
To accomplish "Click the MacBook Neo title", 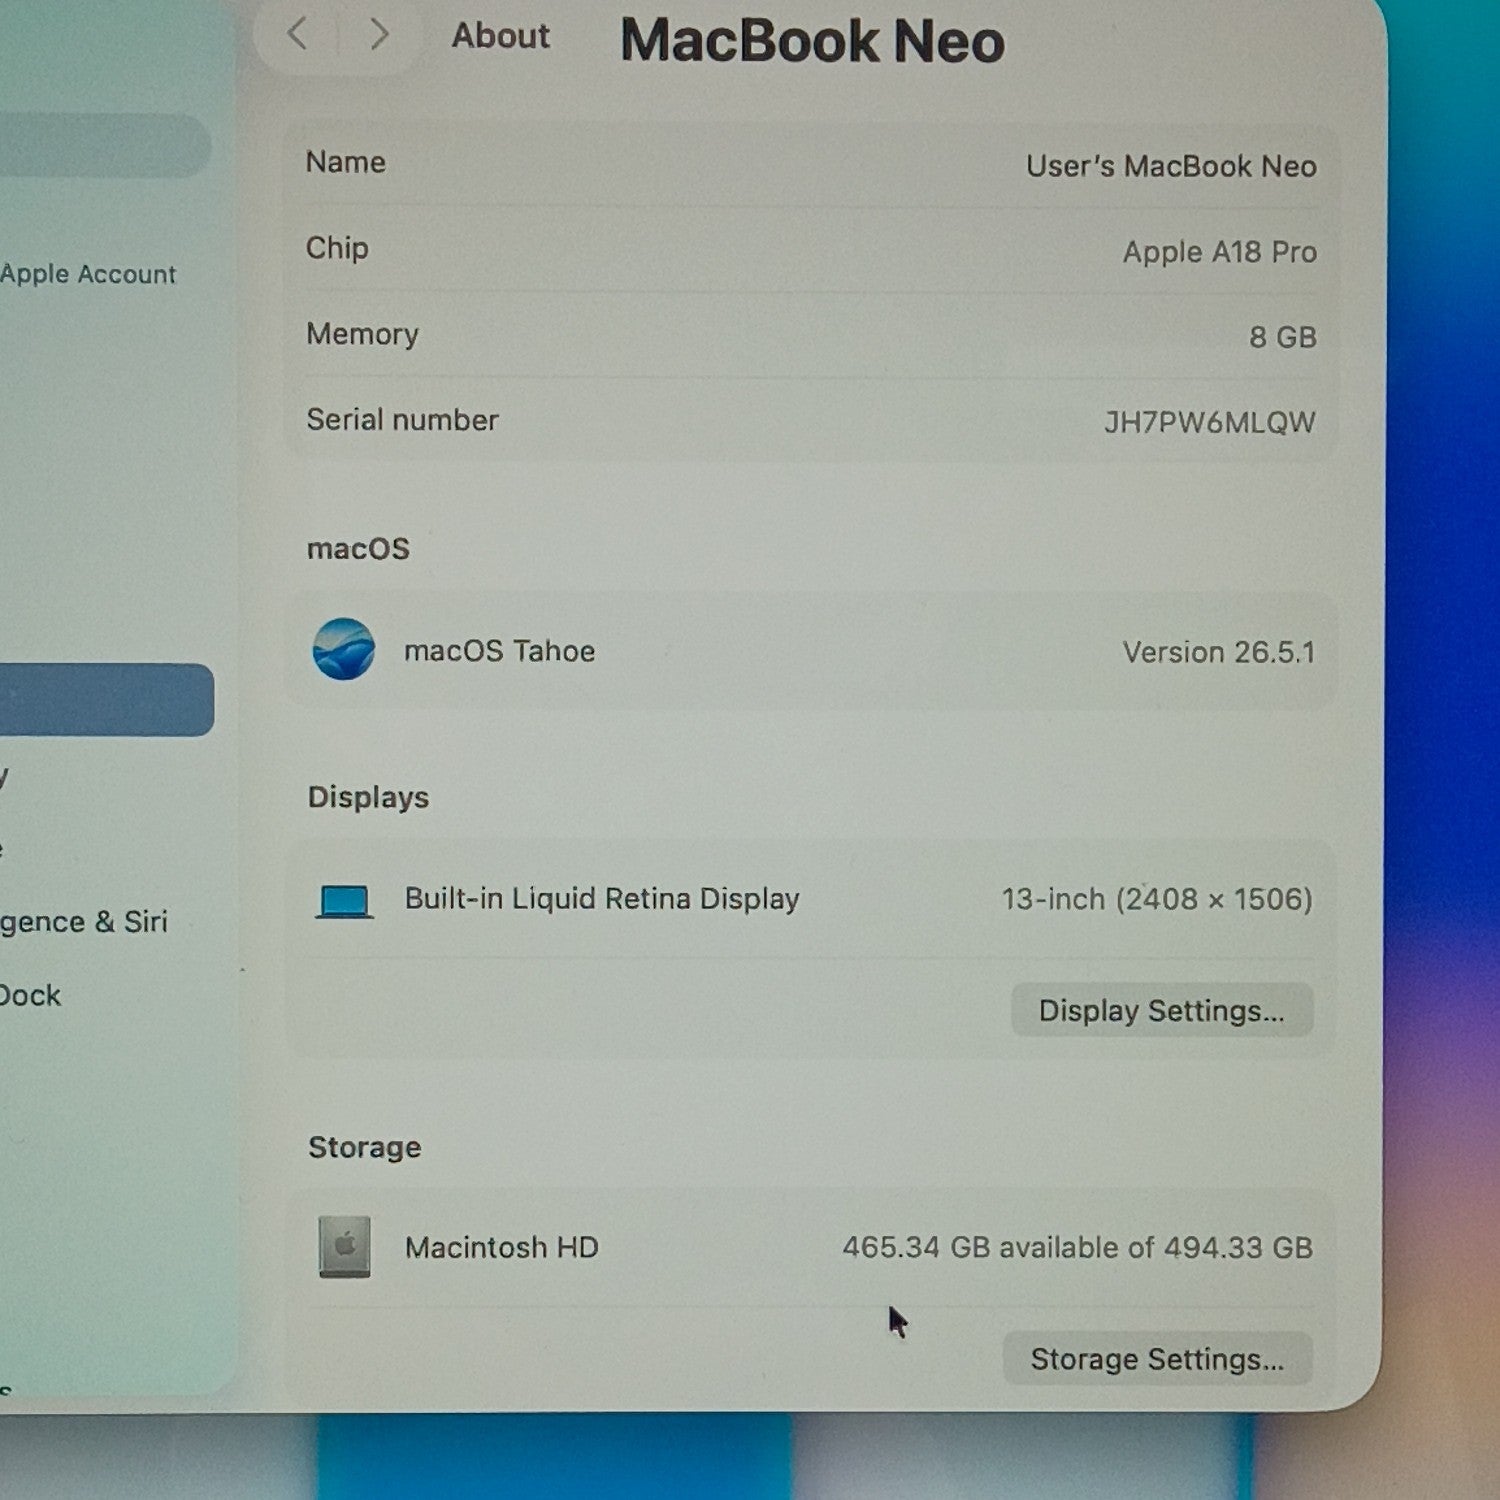I will (x=812, y=41).
